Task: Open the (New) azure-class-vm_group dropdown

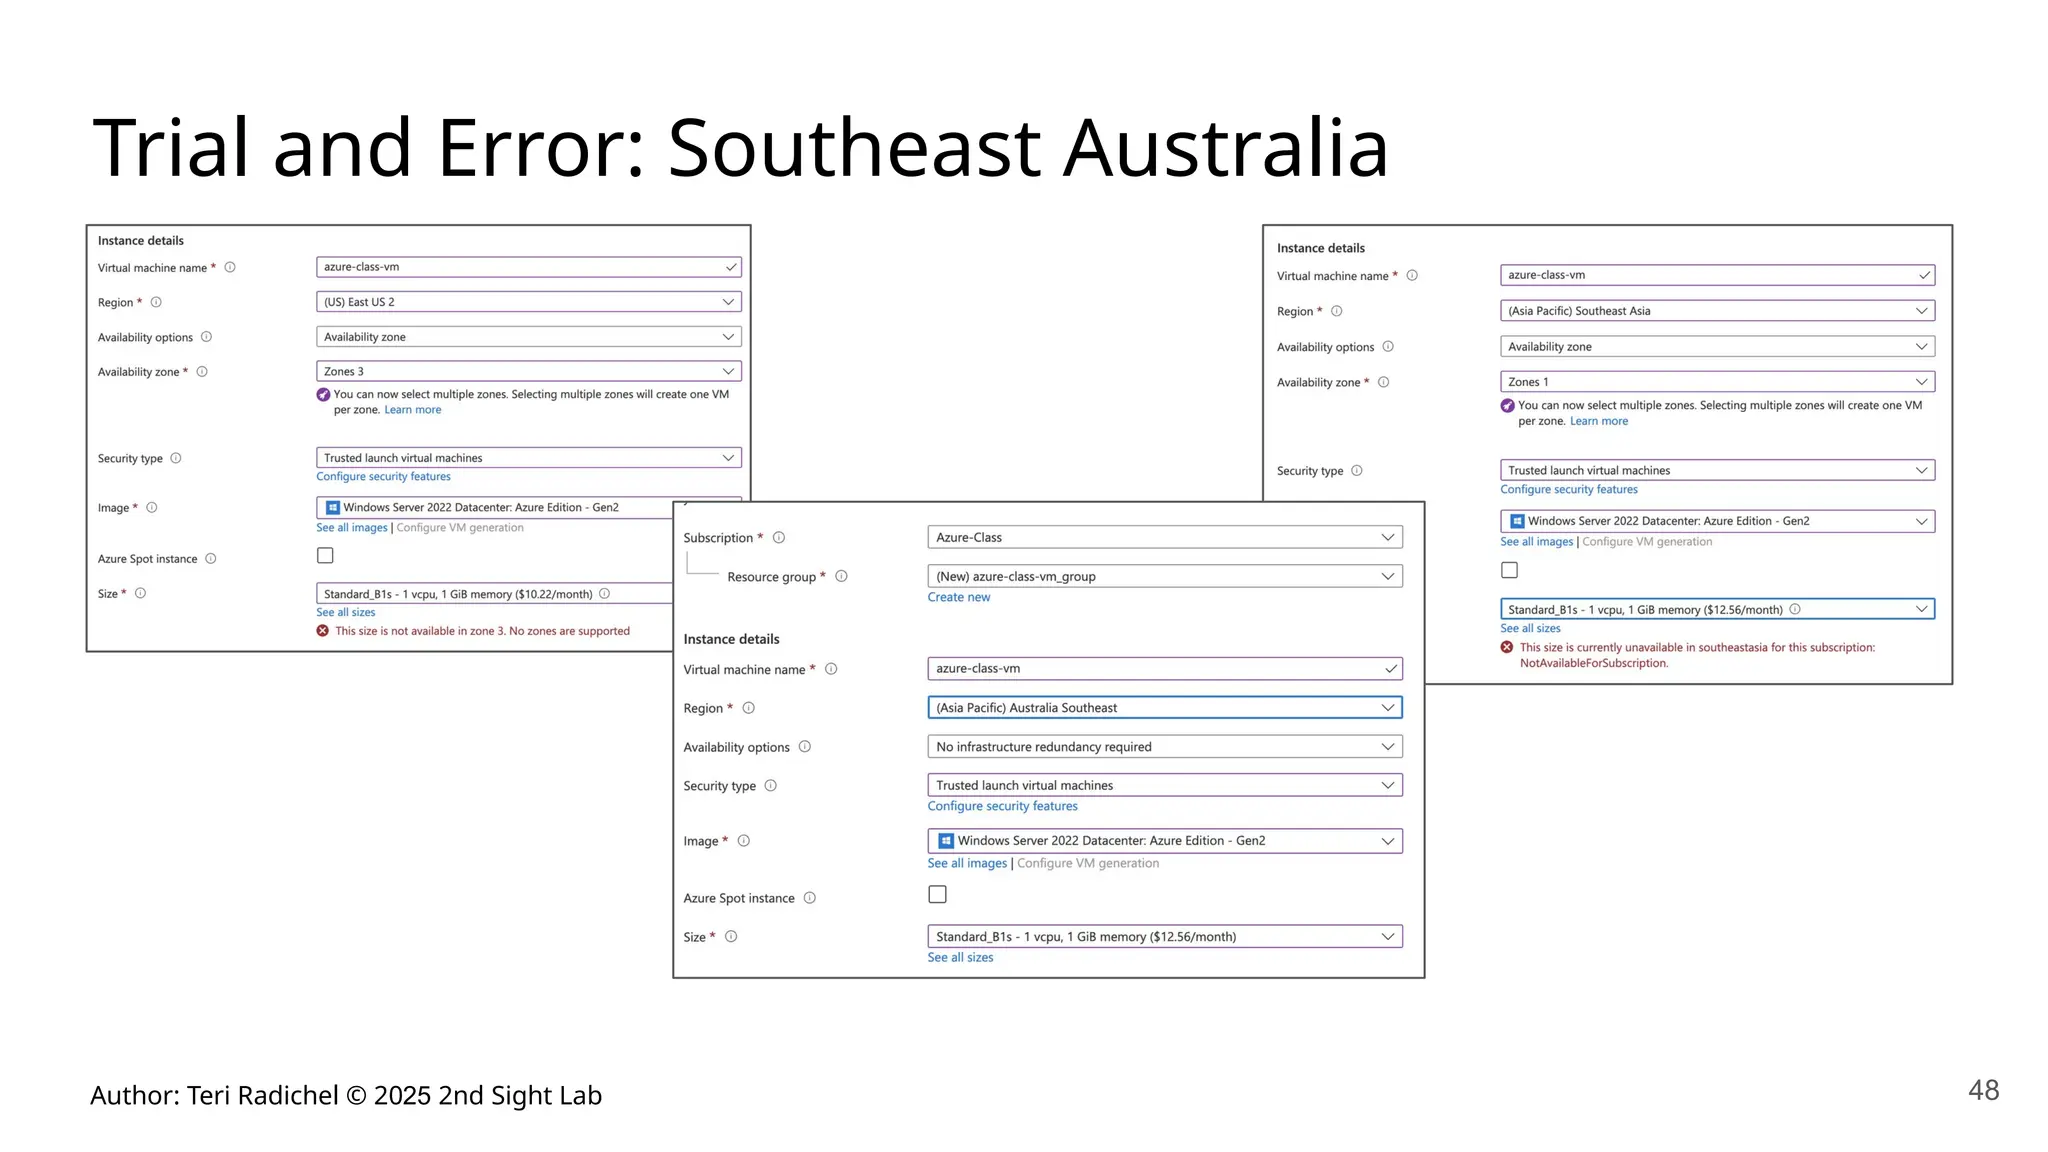Action: (x=1165, y=576)
